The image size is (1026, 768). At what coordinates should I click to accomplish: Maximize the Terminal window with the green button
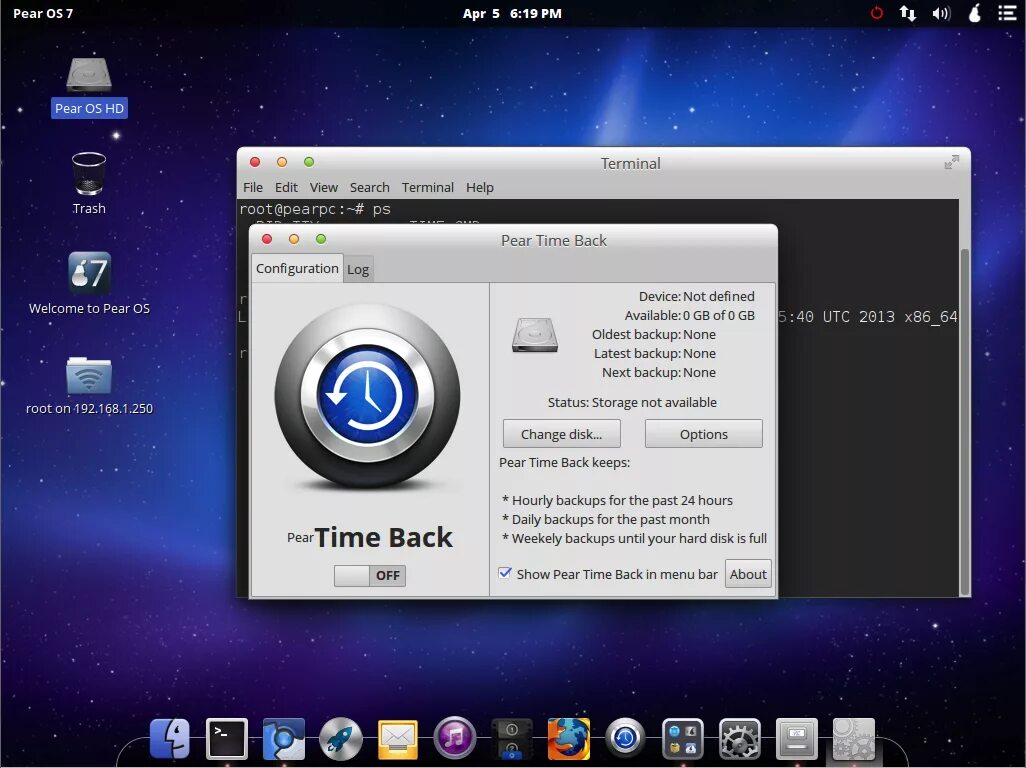[309, 162]
